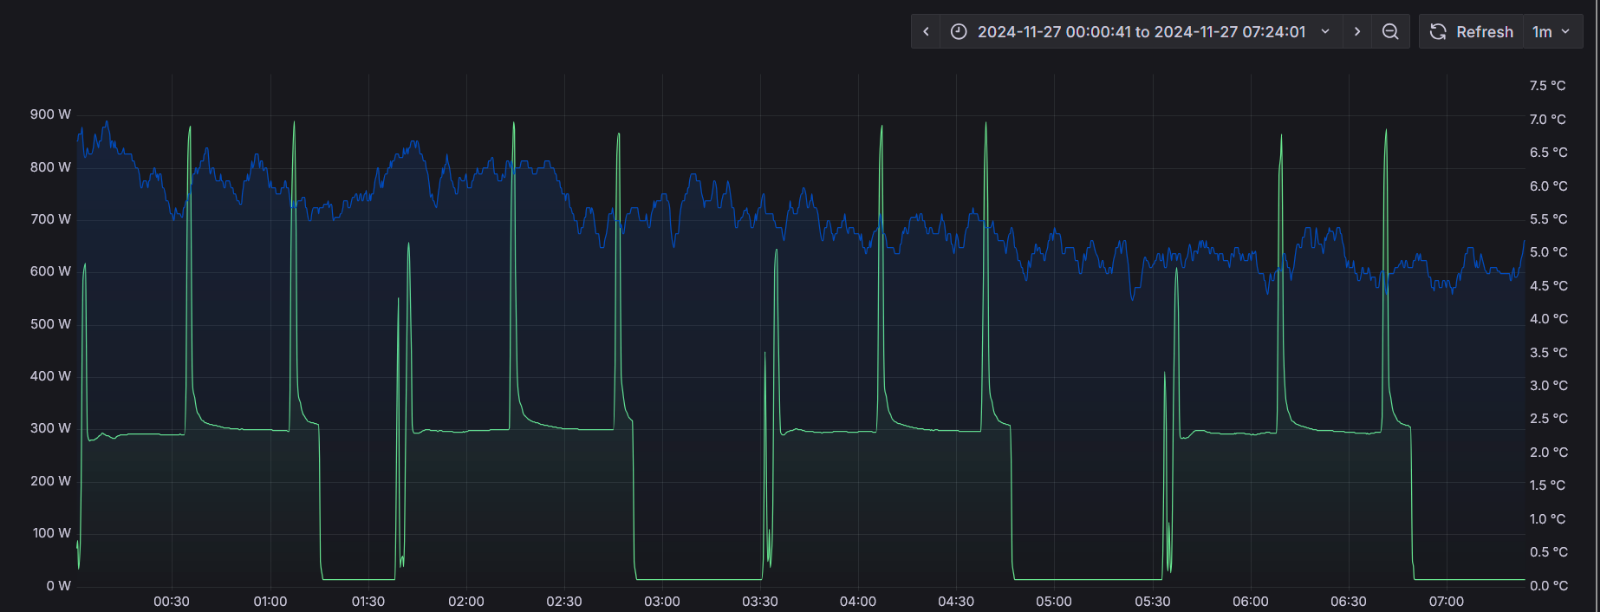Screen dimensions: 1600x612
Task: Click the 07:00 time axis label
Action: click(1446, 602)
